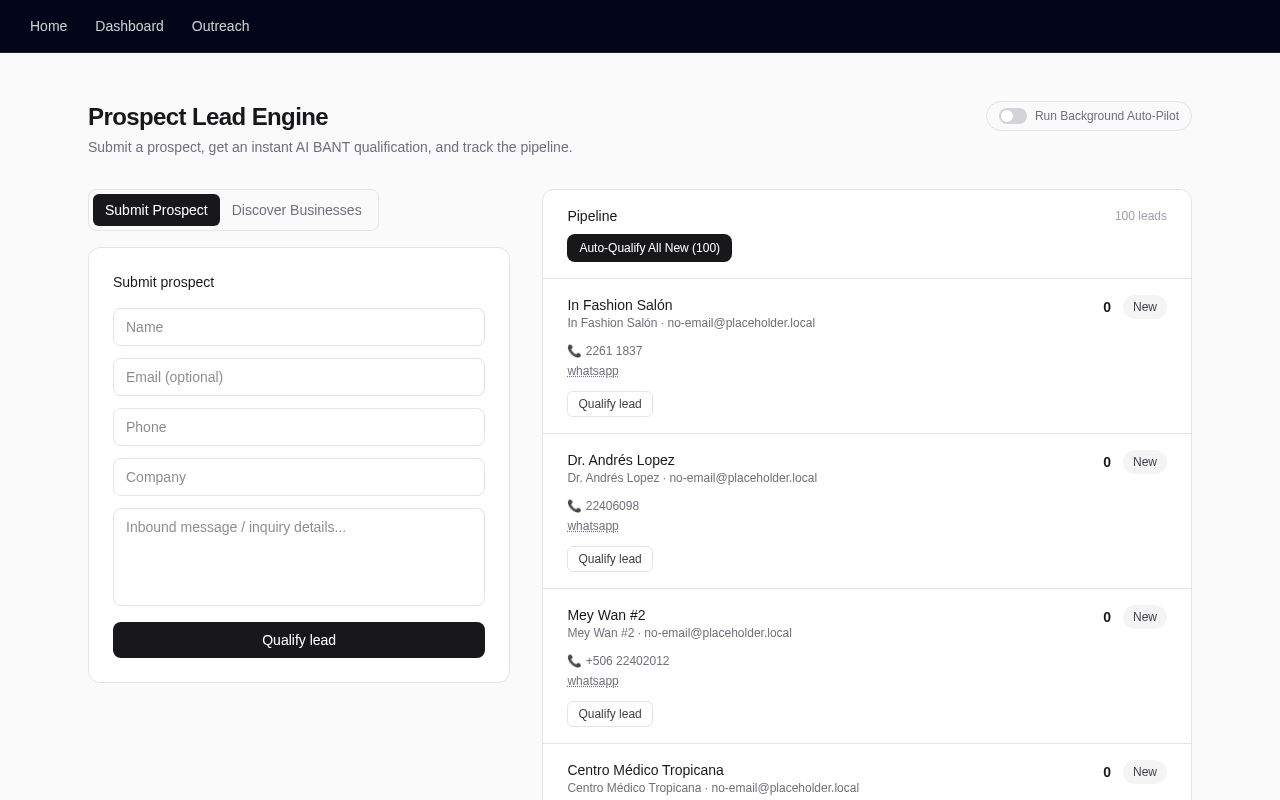Qualify lead for Dr. Andrés Lopez
Viewport: 1280px width, 800px height.
(x=610, y=559)
